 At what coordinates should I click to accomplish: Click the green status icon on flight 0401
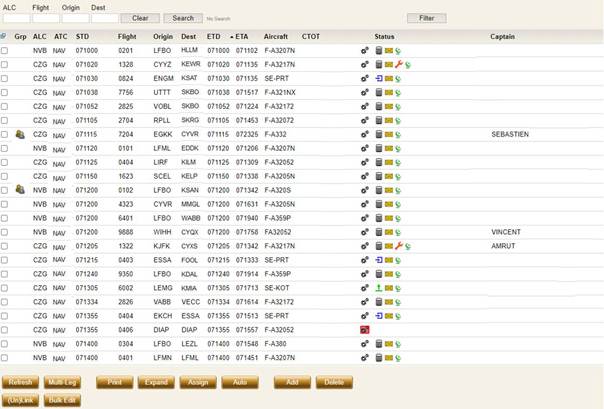(x=398, y=358)
